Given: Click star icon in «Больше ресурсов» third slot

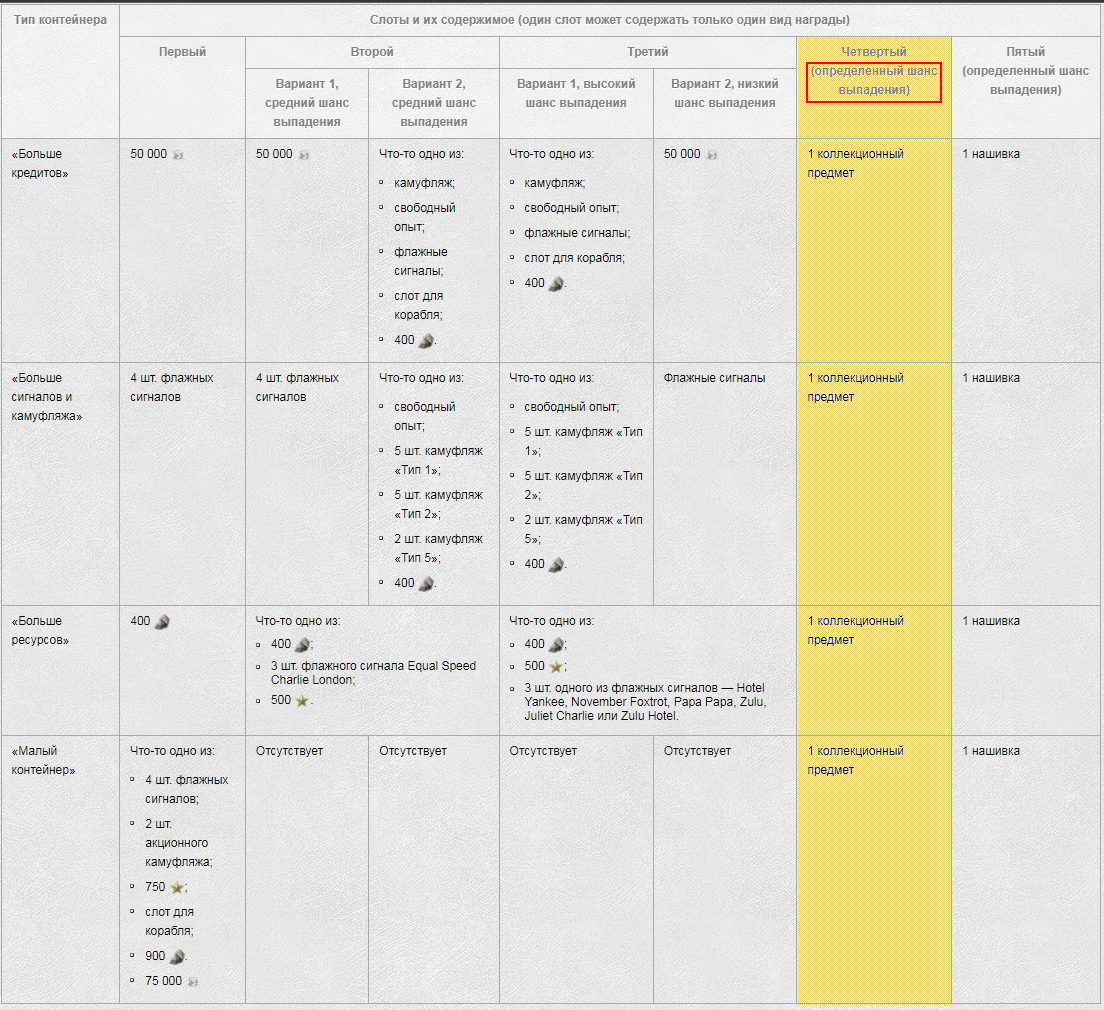Looking at the screenshot, I should coord(557,666).
